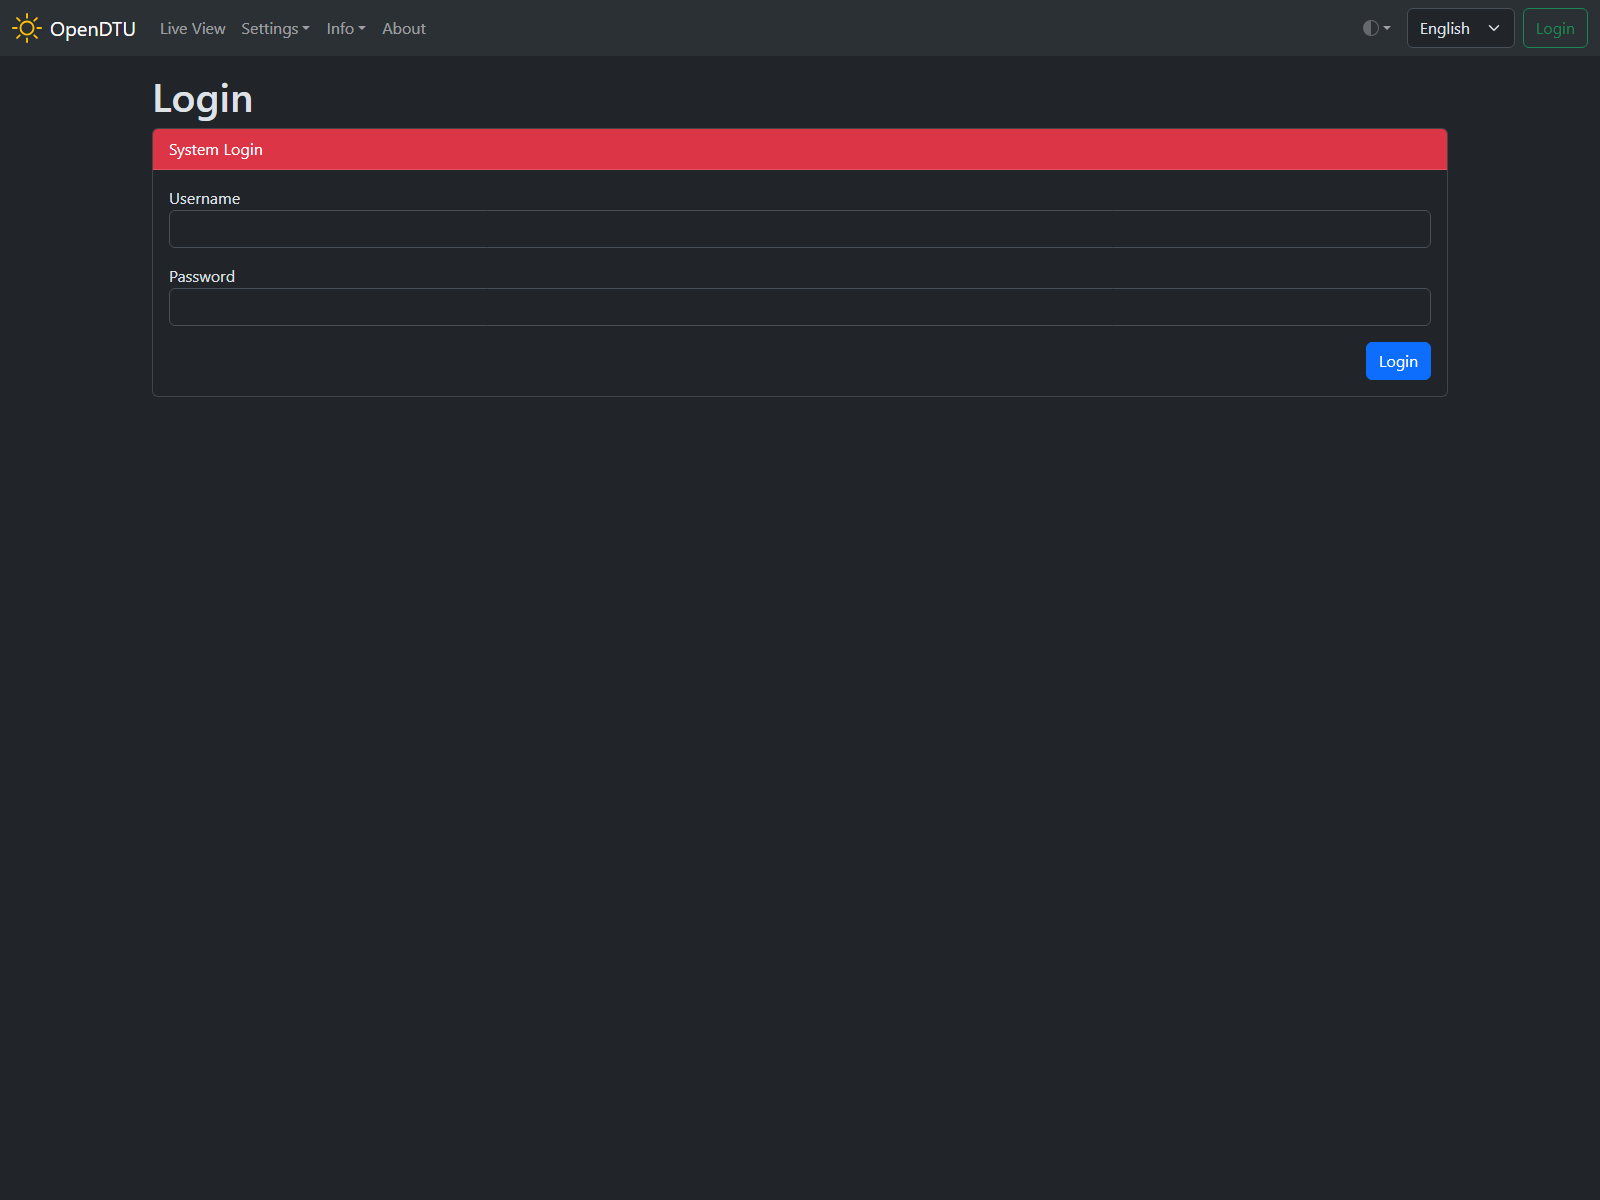This screenshot has height=1200, width=1600.
Task: Click the Username label
Action: point(204,198)
